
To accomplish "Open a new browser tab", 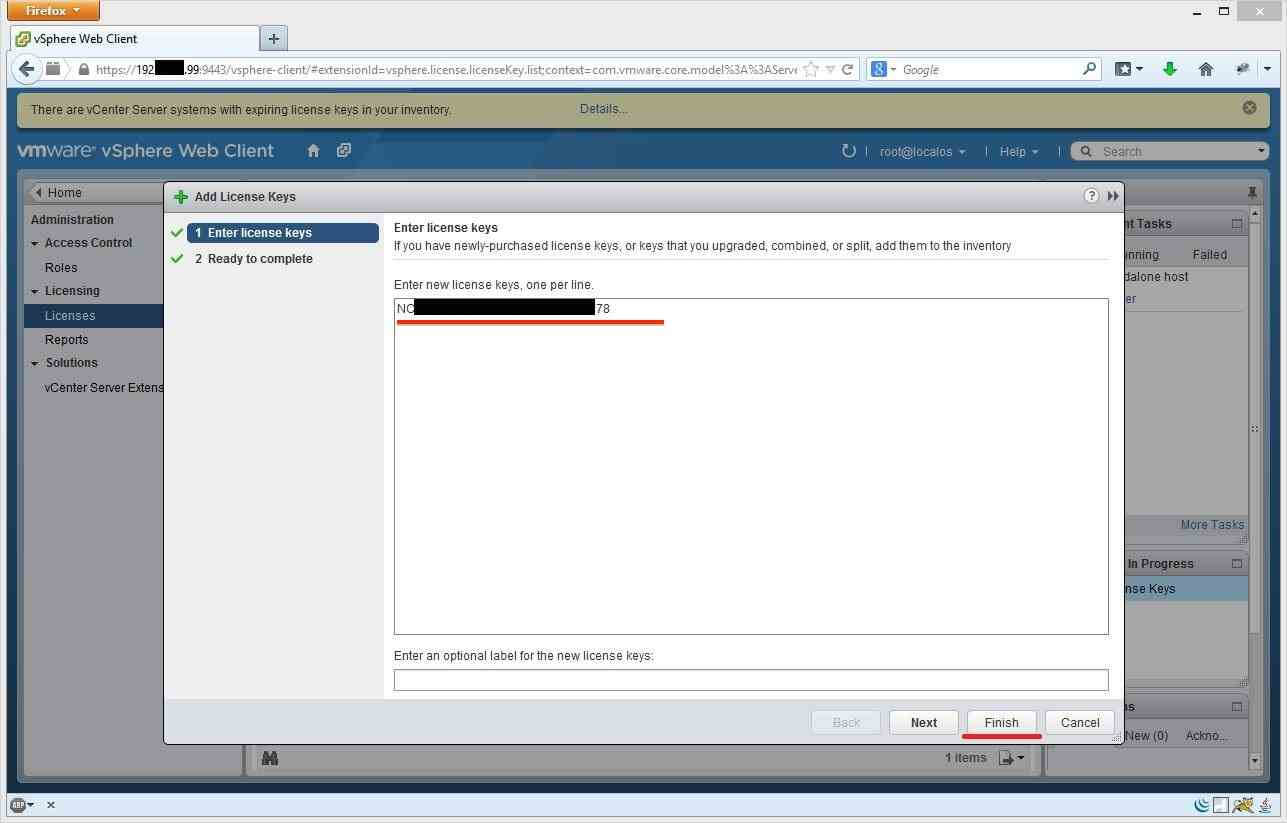I will click(x=273, y=38).
